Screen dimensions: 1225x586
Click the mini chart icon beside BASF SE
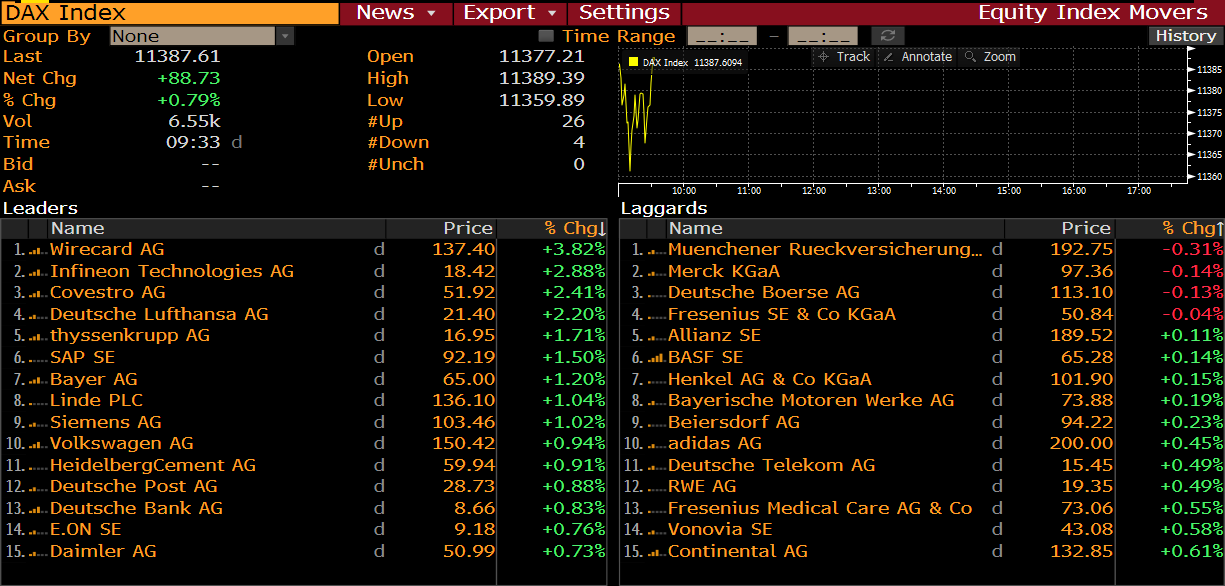click(x=657, y=358)
